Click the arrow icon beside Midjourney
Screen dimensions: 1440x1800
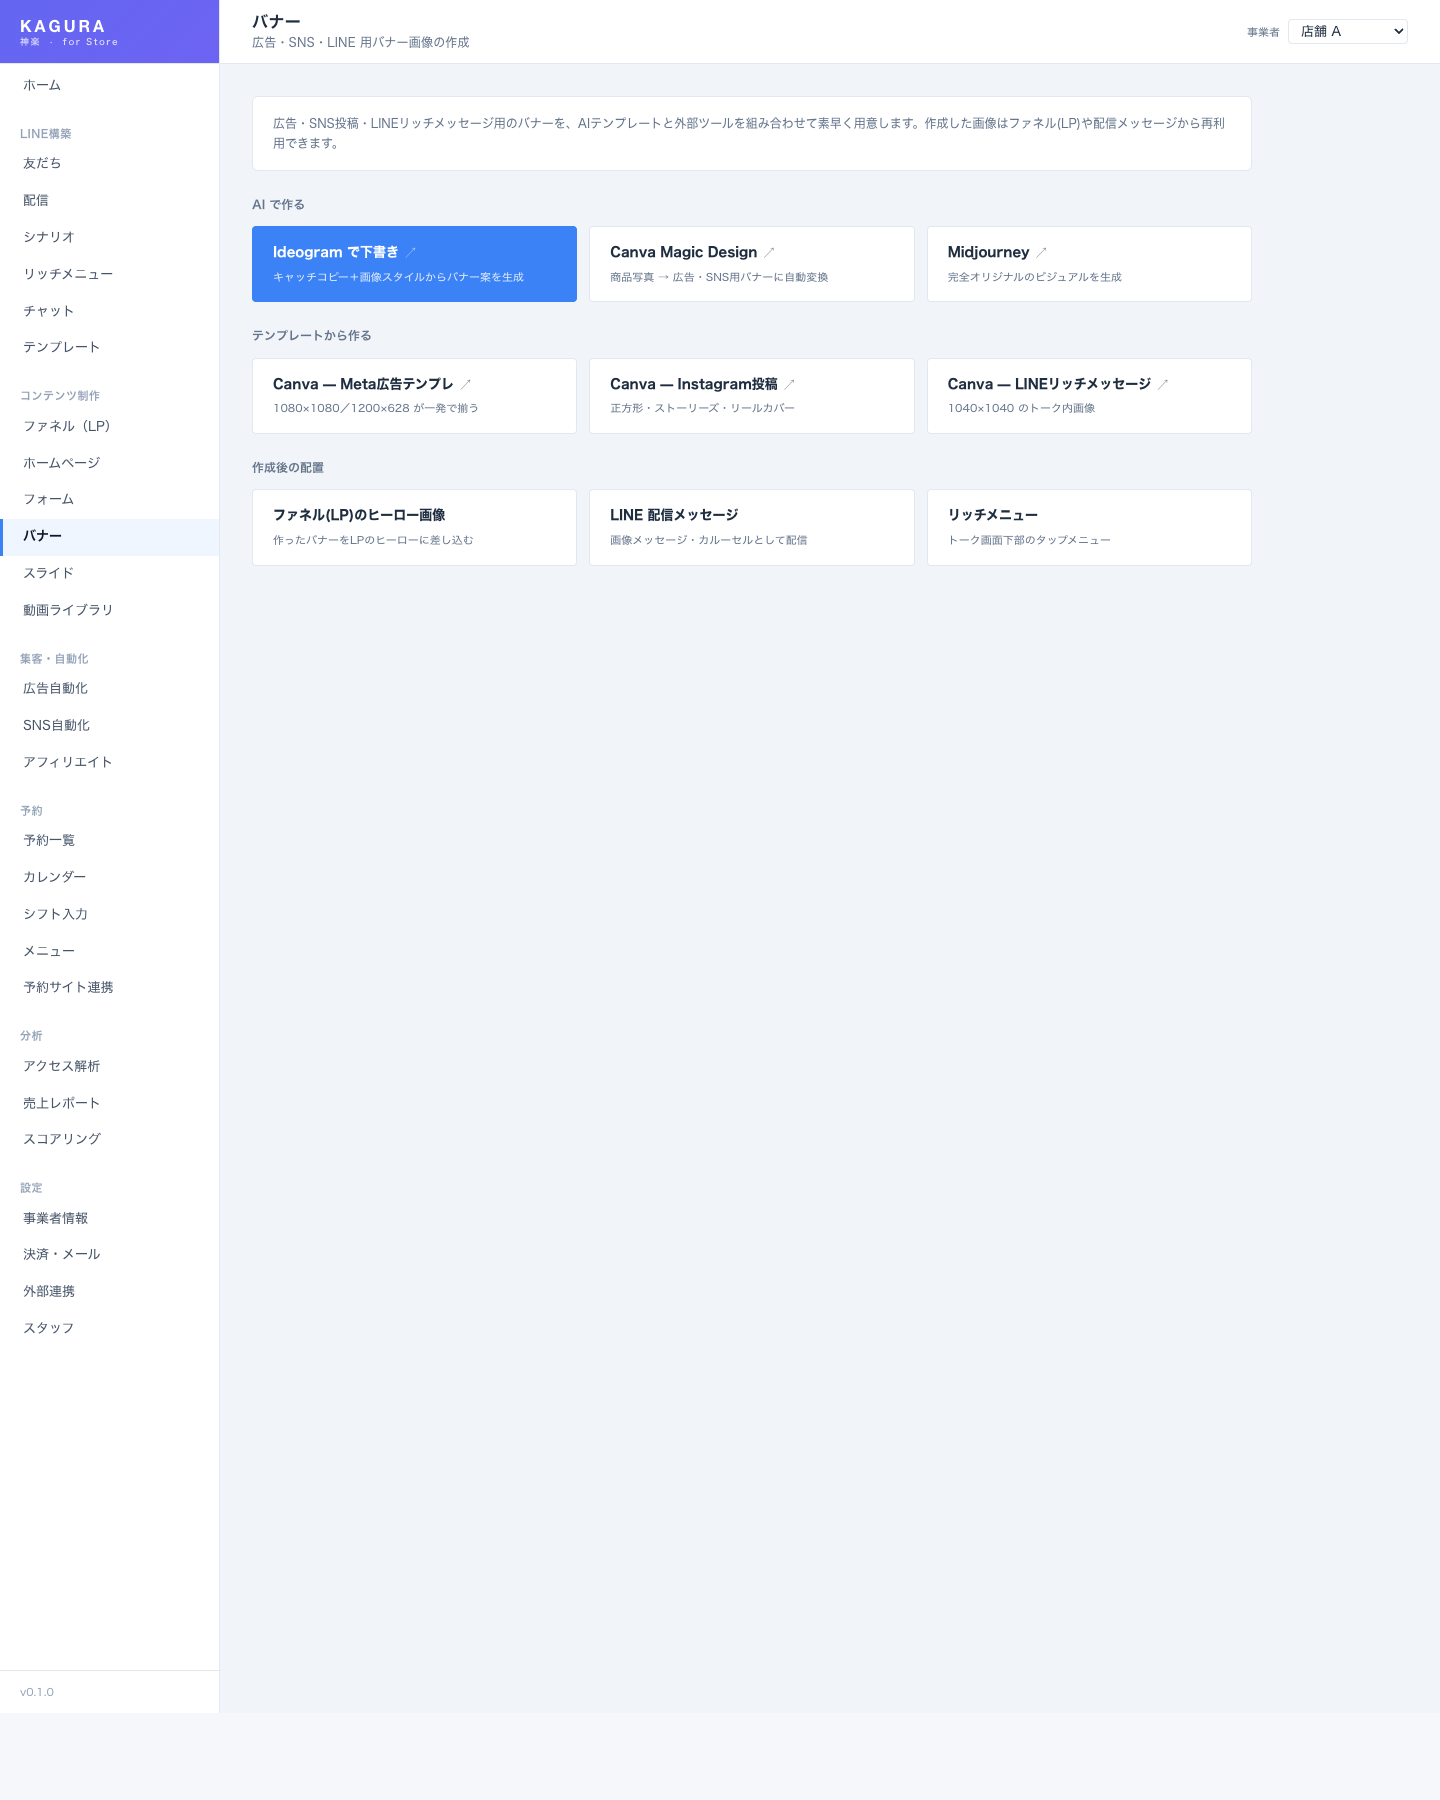pyautogui.click(x=1041, y=253)
